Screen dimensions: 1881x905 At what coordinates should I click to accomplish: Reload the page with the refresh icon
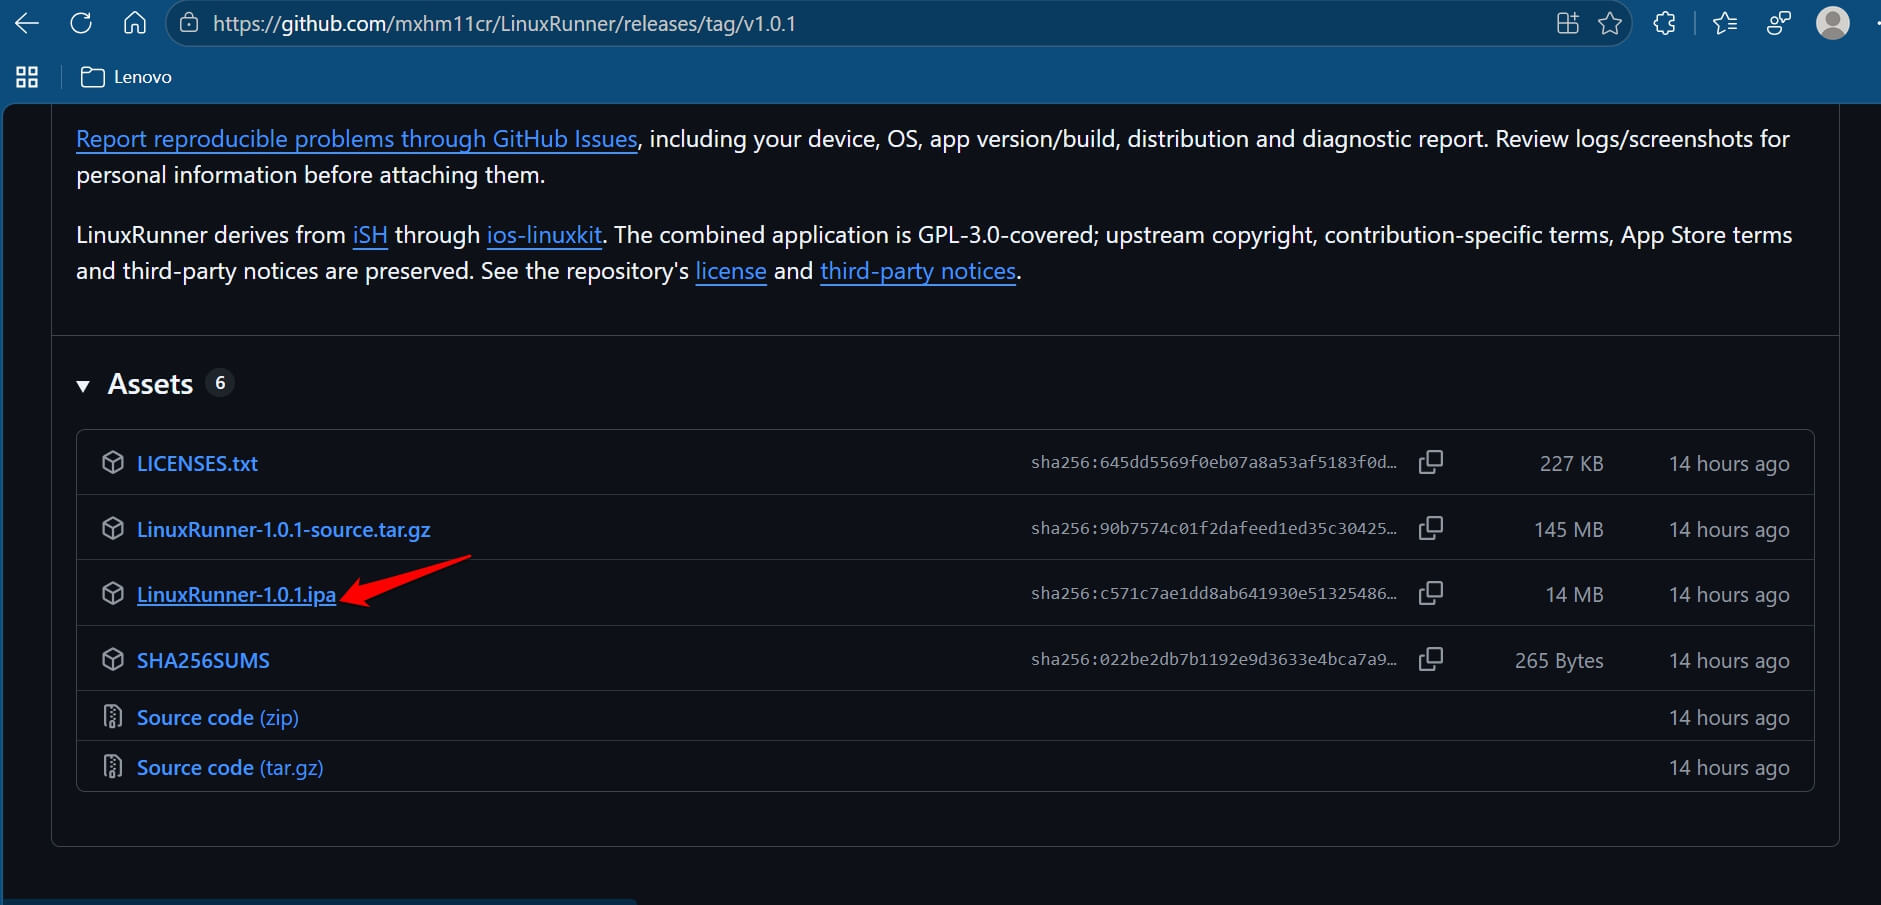(81, 23)
